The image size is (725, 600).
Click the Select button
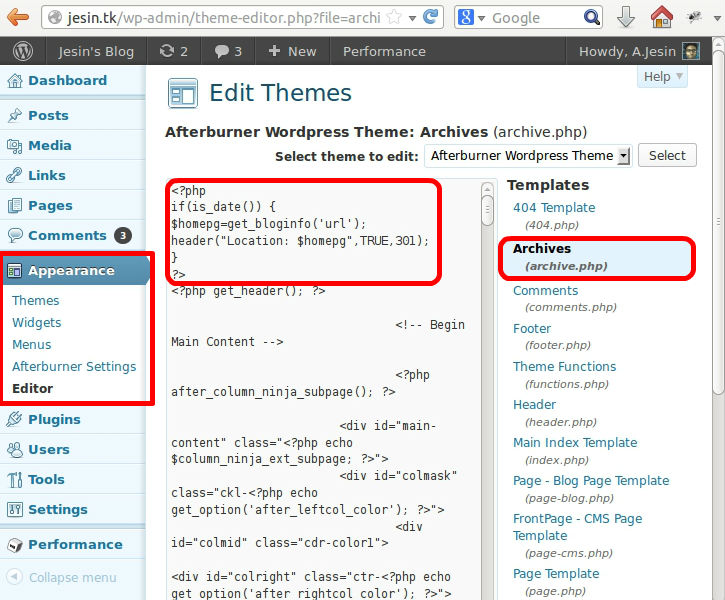[x=667, y=156]
